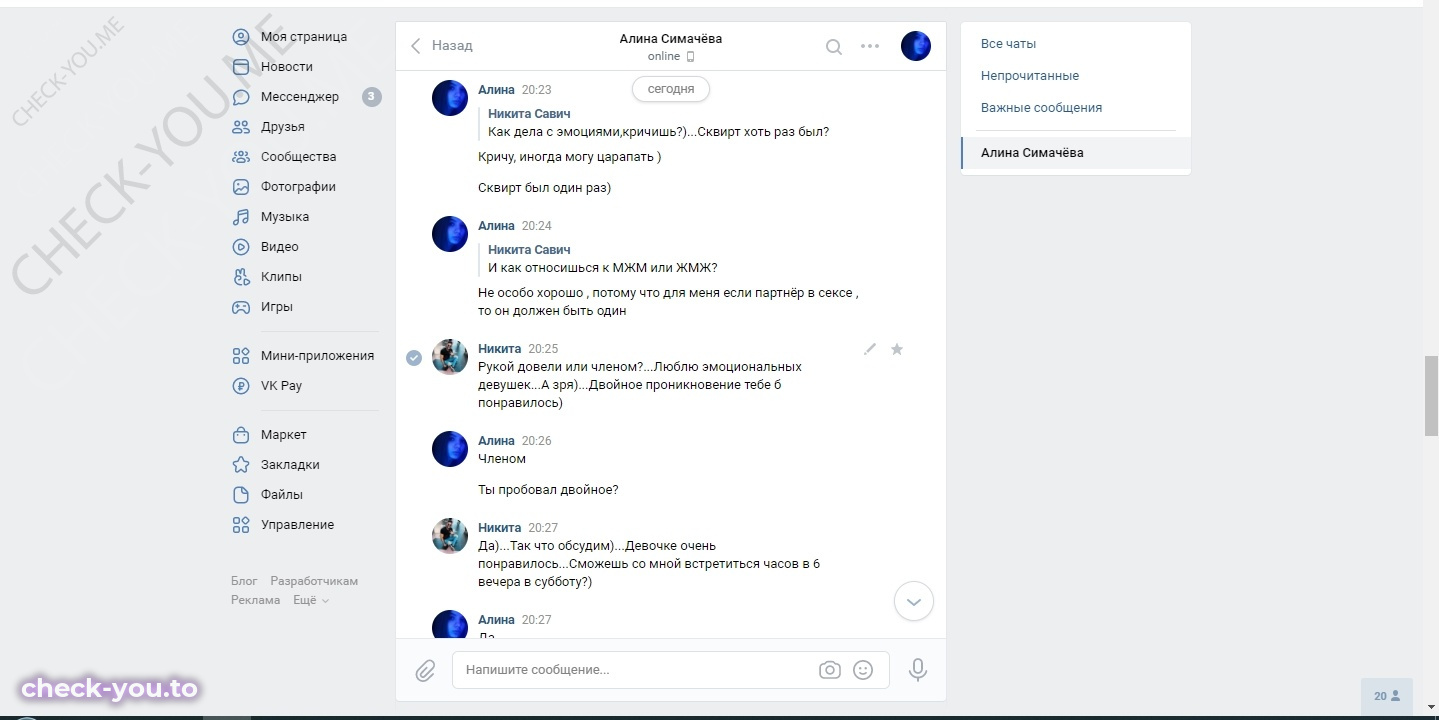Attach a file with the paperclip icon
Screen dimensions: 1439x720
[x=425, y=670]
